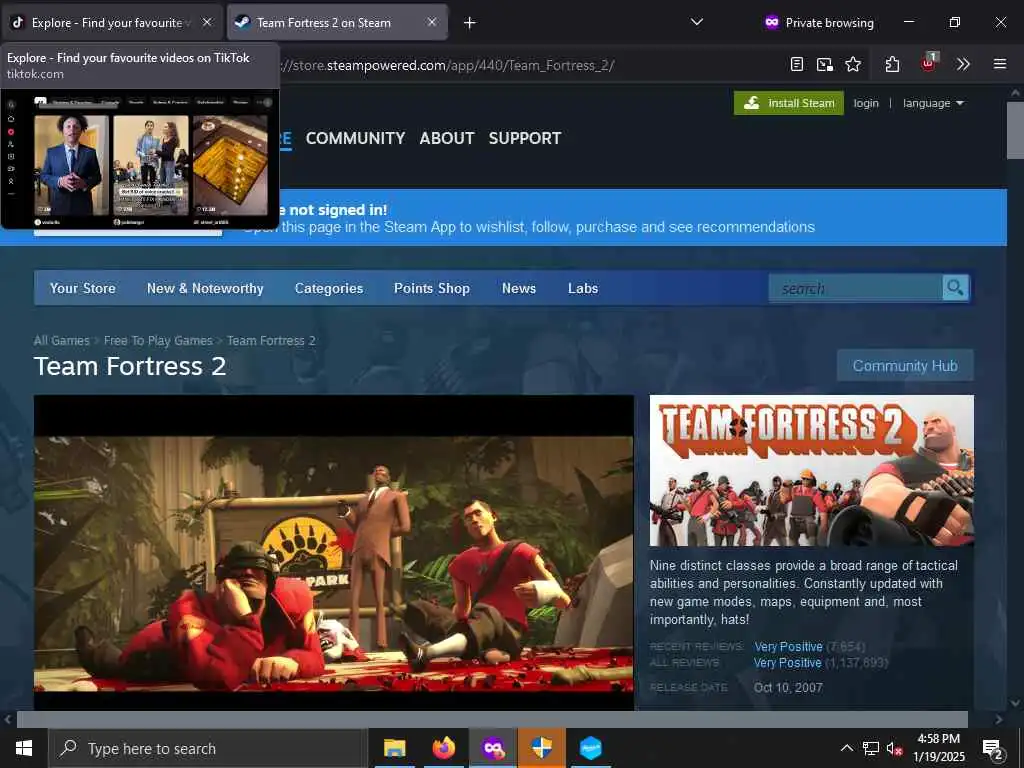Follow the Free To Play Games breadcrumb
1024x768 pixels.
point(158,340)
